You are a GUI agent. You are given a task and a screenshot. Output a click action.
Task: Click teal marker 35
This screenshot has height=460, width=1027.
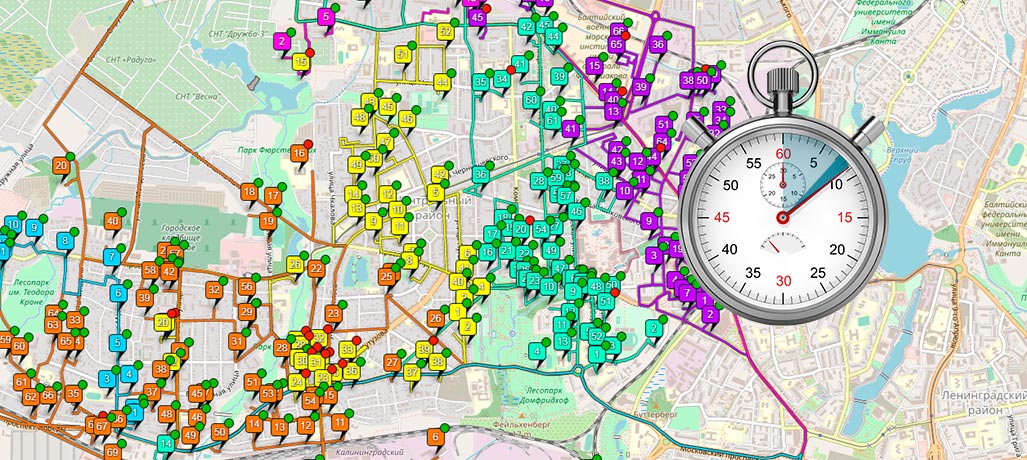[482, 82]
